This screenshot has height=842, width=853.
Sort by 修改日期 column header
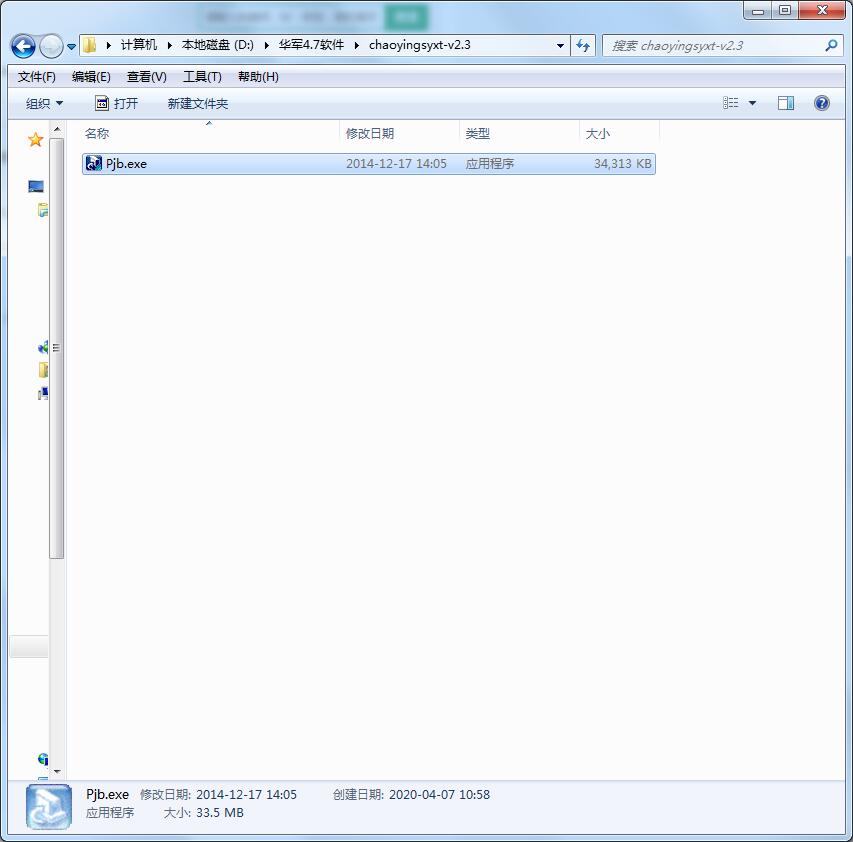point(400,133)
